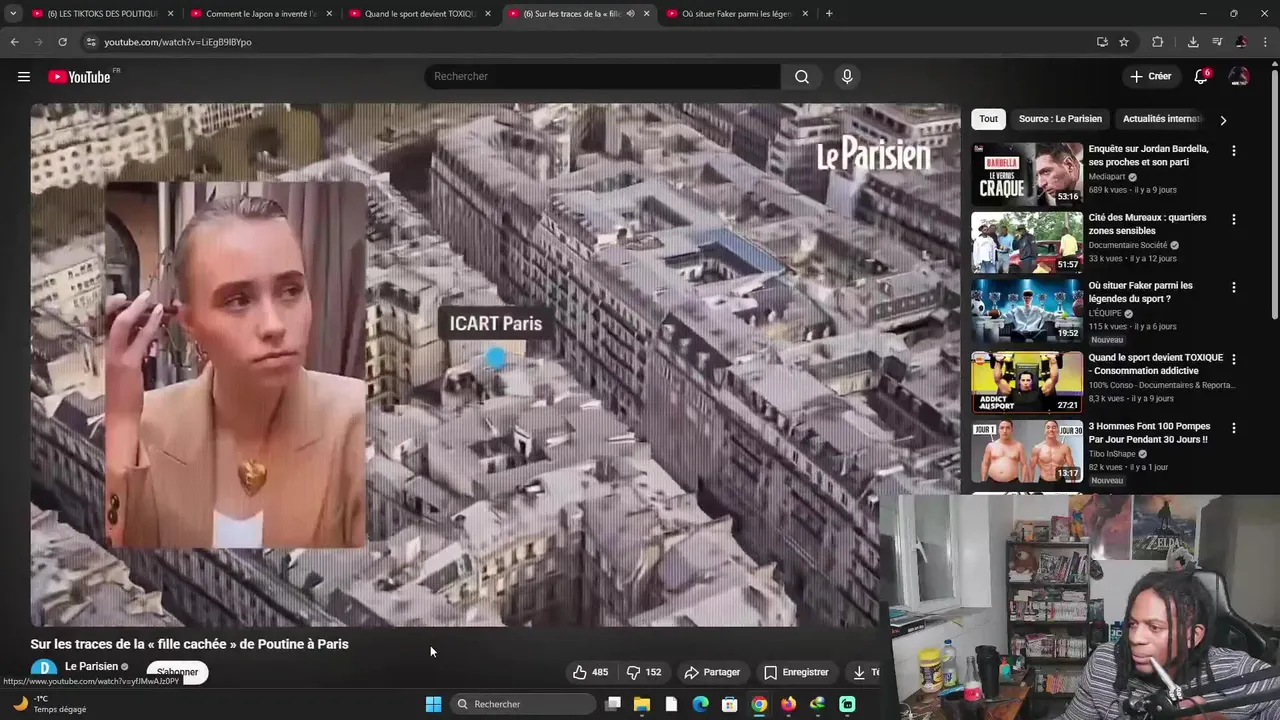The width and height of the screenshot is (1280, 720).
Task: Open options for Enquête sur Jordan Bardella video
Action: pyautogui.click(x=1233, y=151)
